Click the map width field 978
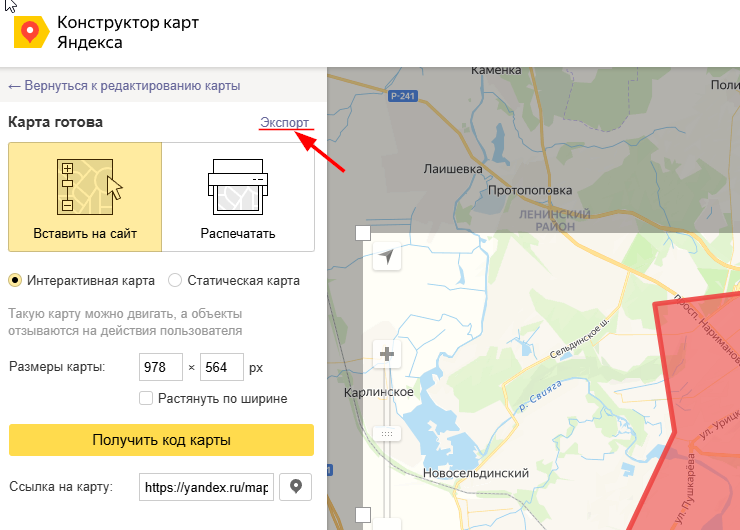740x530 pixels. [x=161, y=367]
